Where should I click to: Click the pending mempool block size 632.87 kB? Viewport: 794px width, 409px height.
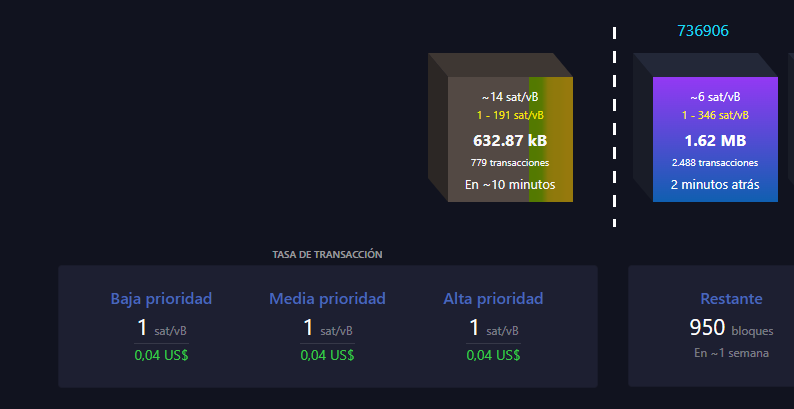tap(510, 140)
